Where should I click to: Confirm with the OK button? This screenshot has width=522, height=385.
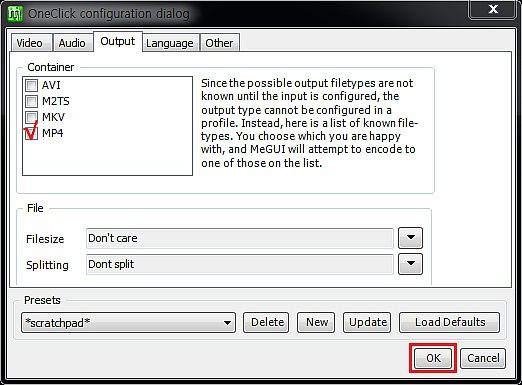[433, 358]
